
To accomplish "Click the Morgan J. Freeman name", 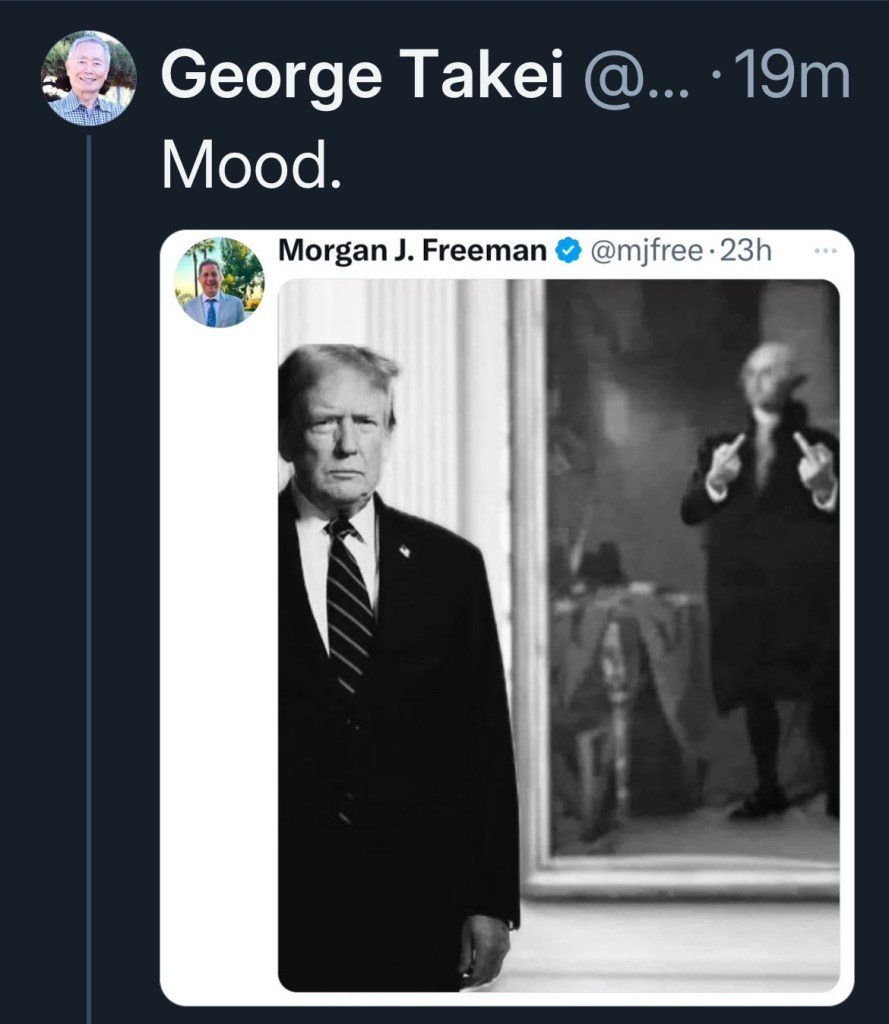I will pos(412,251).
